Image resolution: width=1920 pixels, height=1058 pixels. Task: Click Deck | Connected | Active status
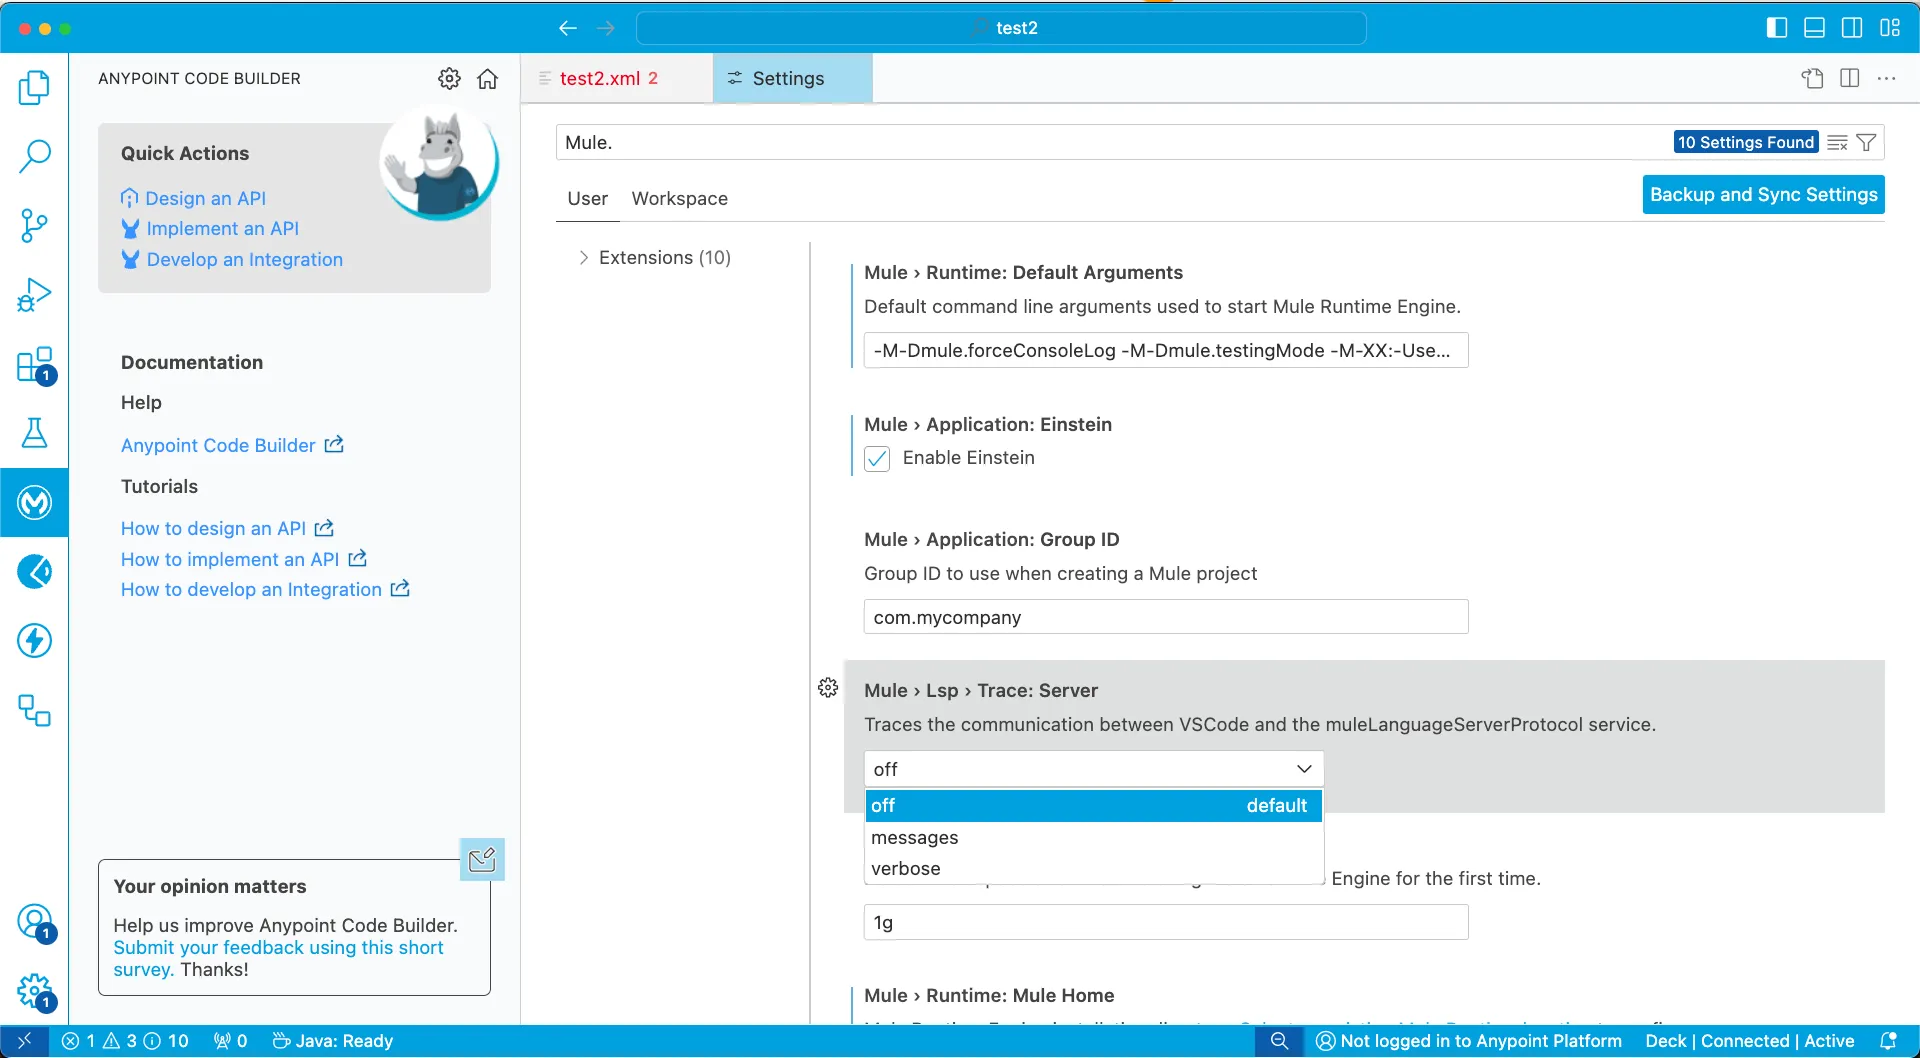[1749, 1041]
